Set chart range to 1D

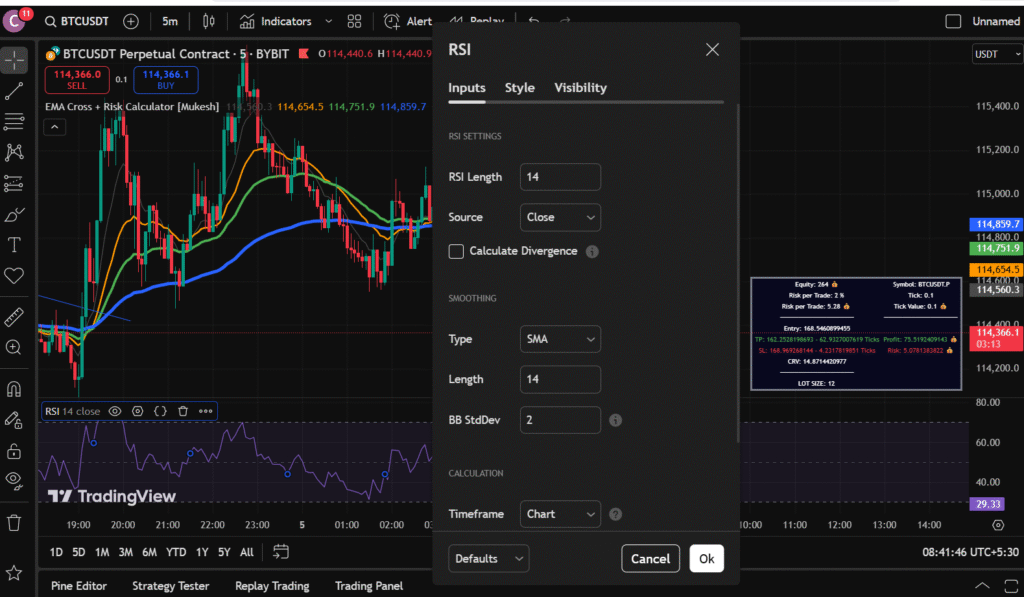coord(56,553)
